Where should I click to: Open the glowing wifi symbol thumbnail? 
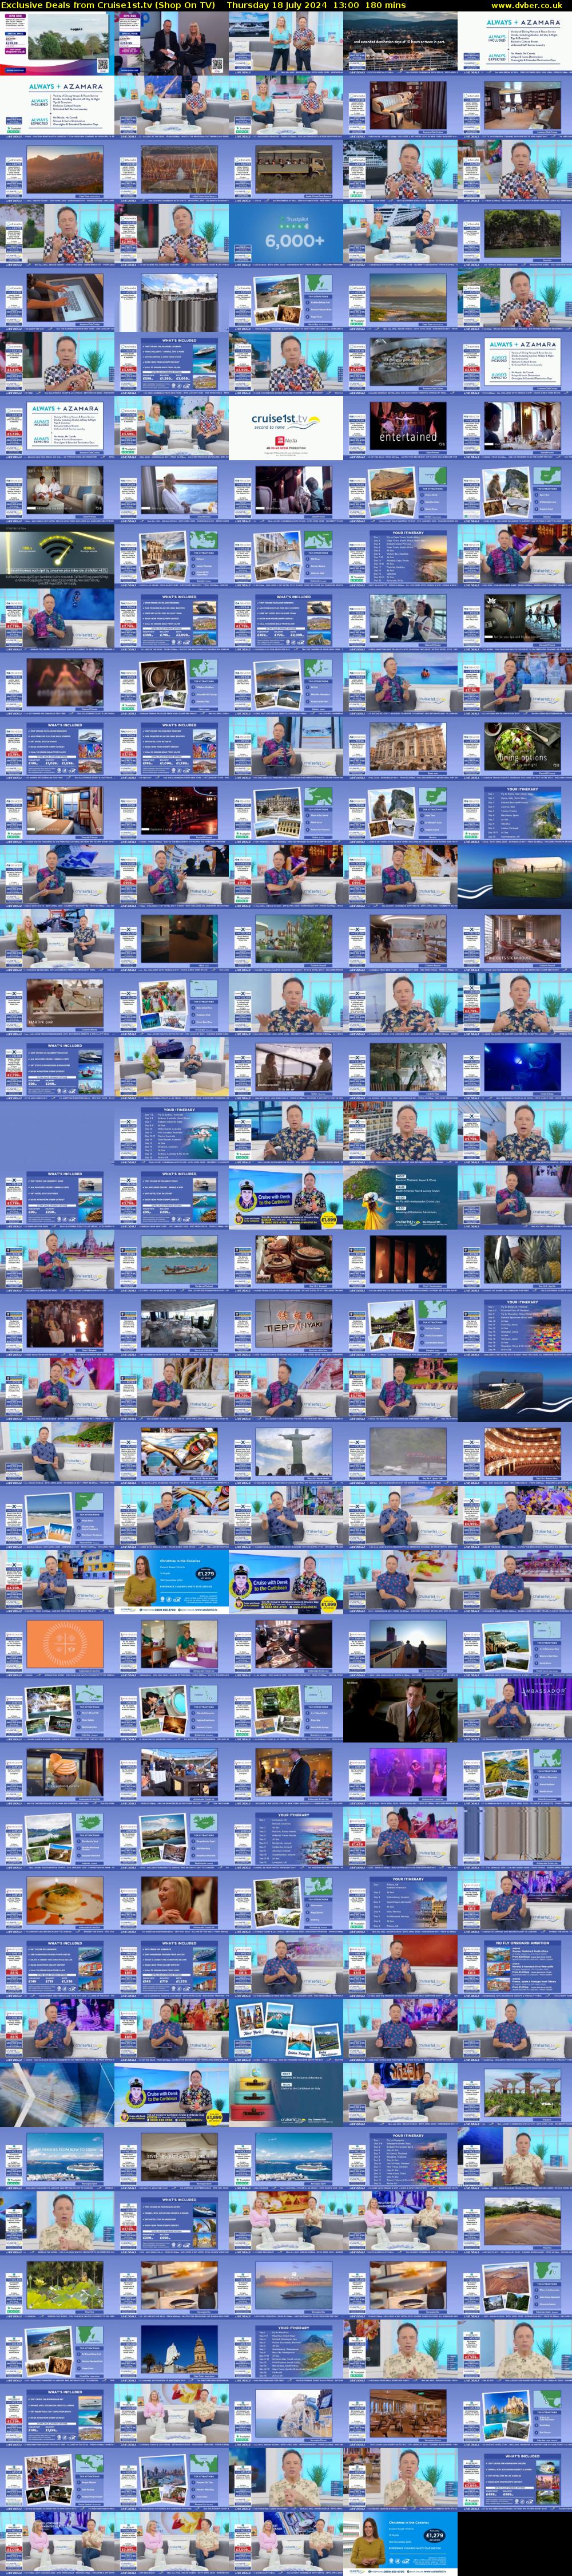tap(57, 555)
